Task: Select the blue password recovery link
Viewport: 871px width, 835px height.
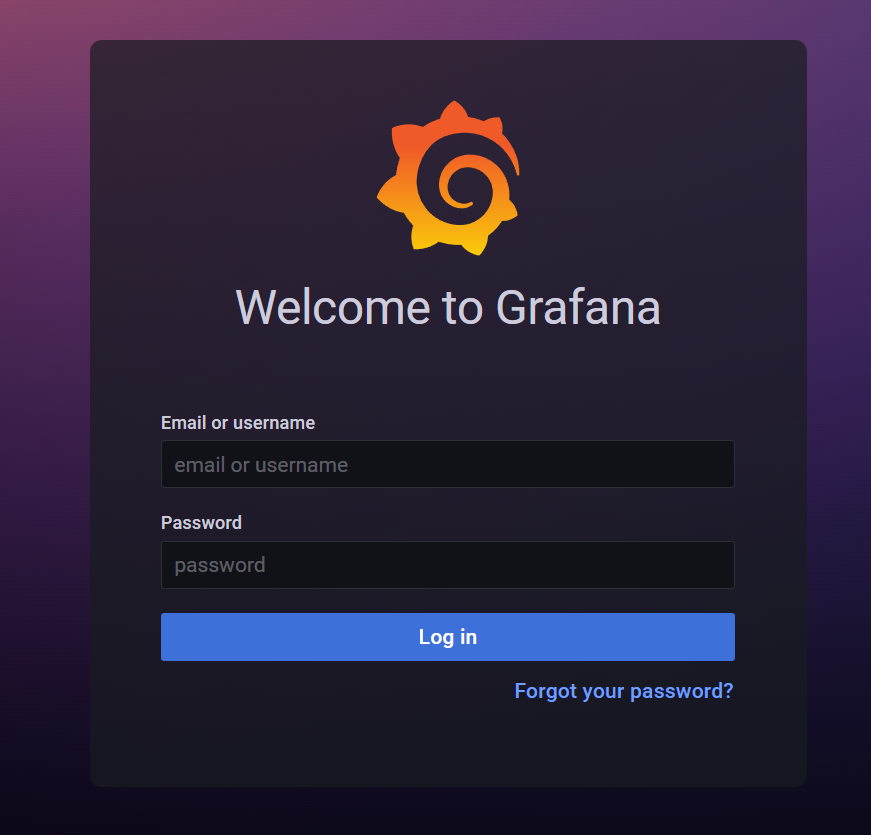Action: click(624, 691)
